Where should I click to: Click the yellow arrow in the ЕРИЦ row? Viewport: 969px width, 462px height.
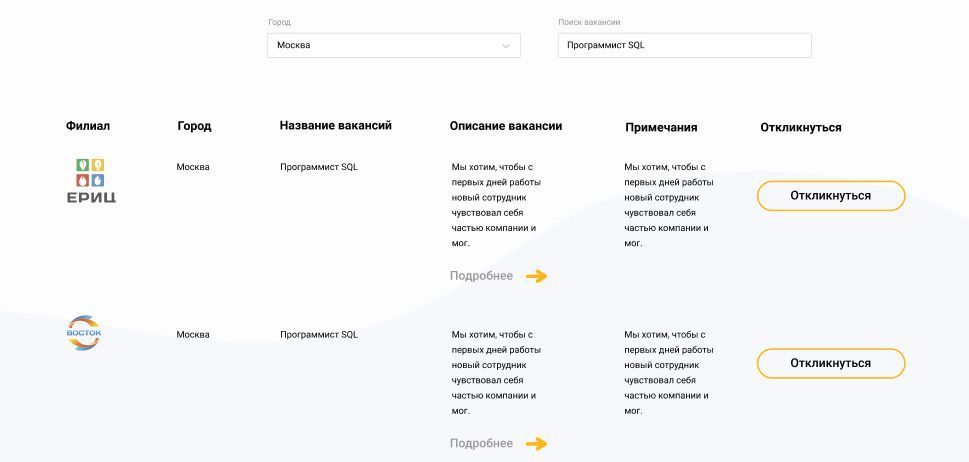pos(537,277)
